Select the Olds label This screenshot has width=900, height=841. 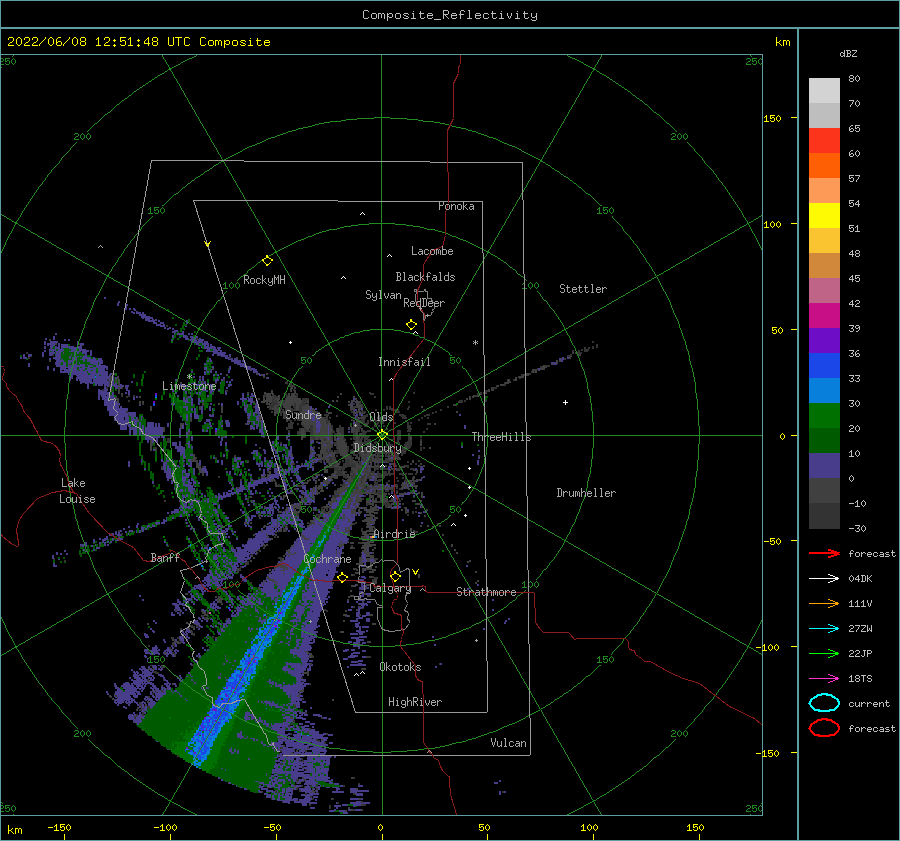tap(381, 417)
